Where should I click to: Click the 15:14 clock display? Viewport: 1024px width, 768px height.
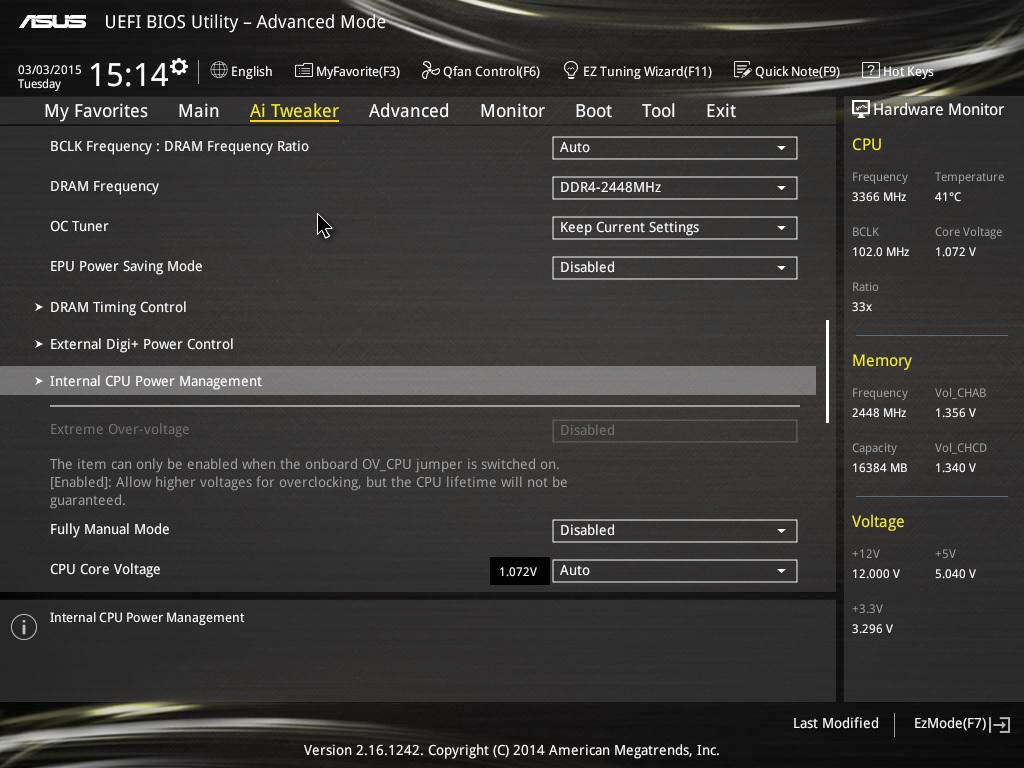click(x=129, y=74)
